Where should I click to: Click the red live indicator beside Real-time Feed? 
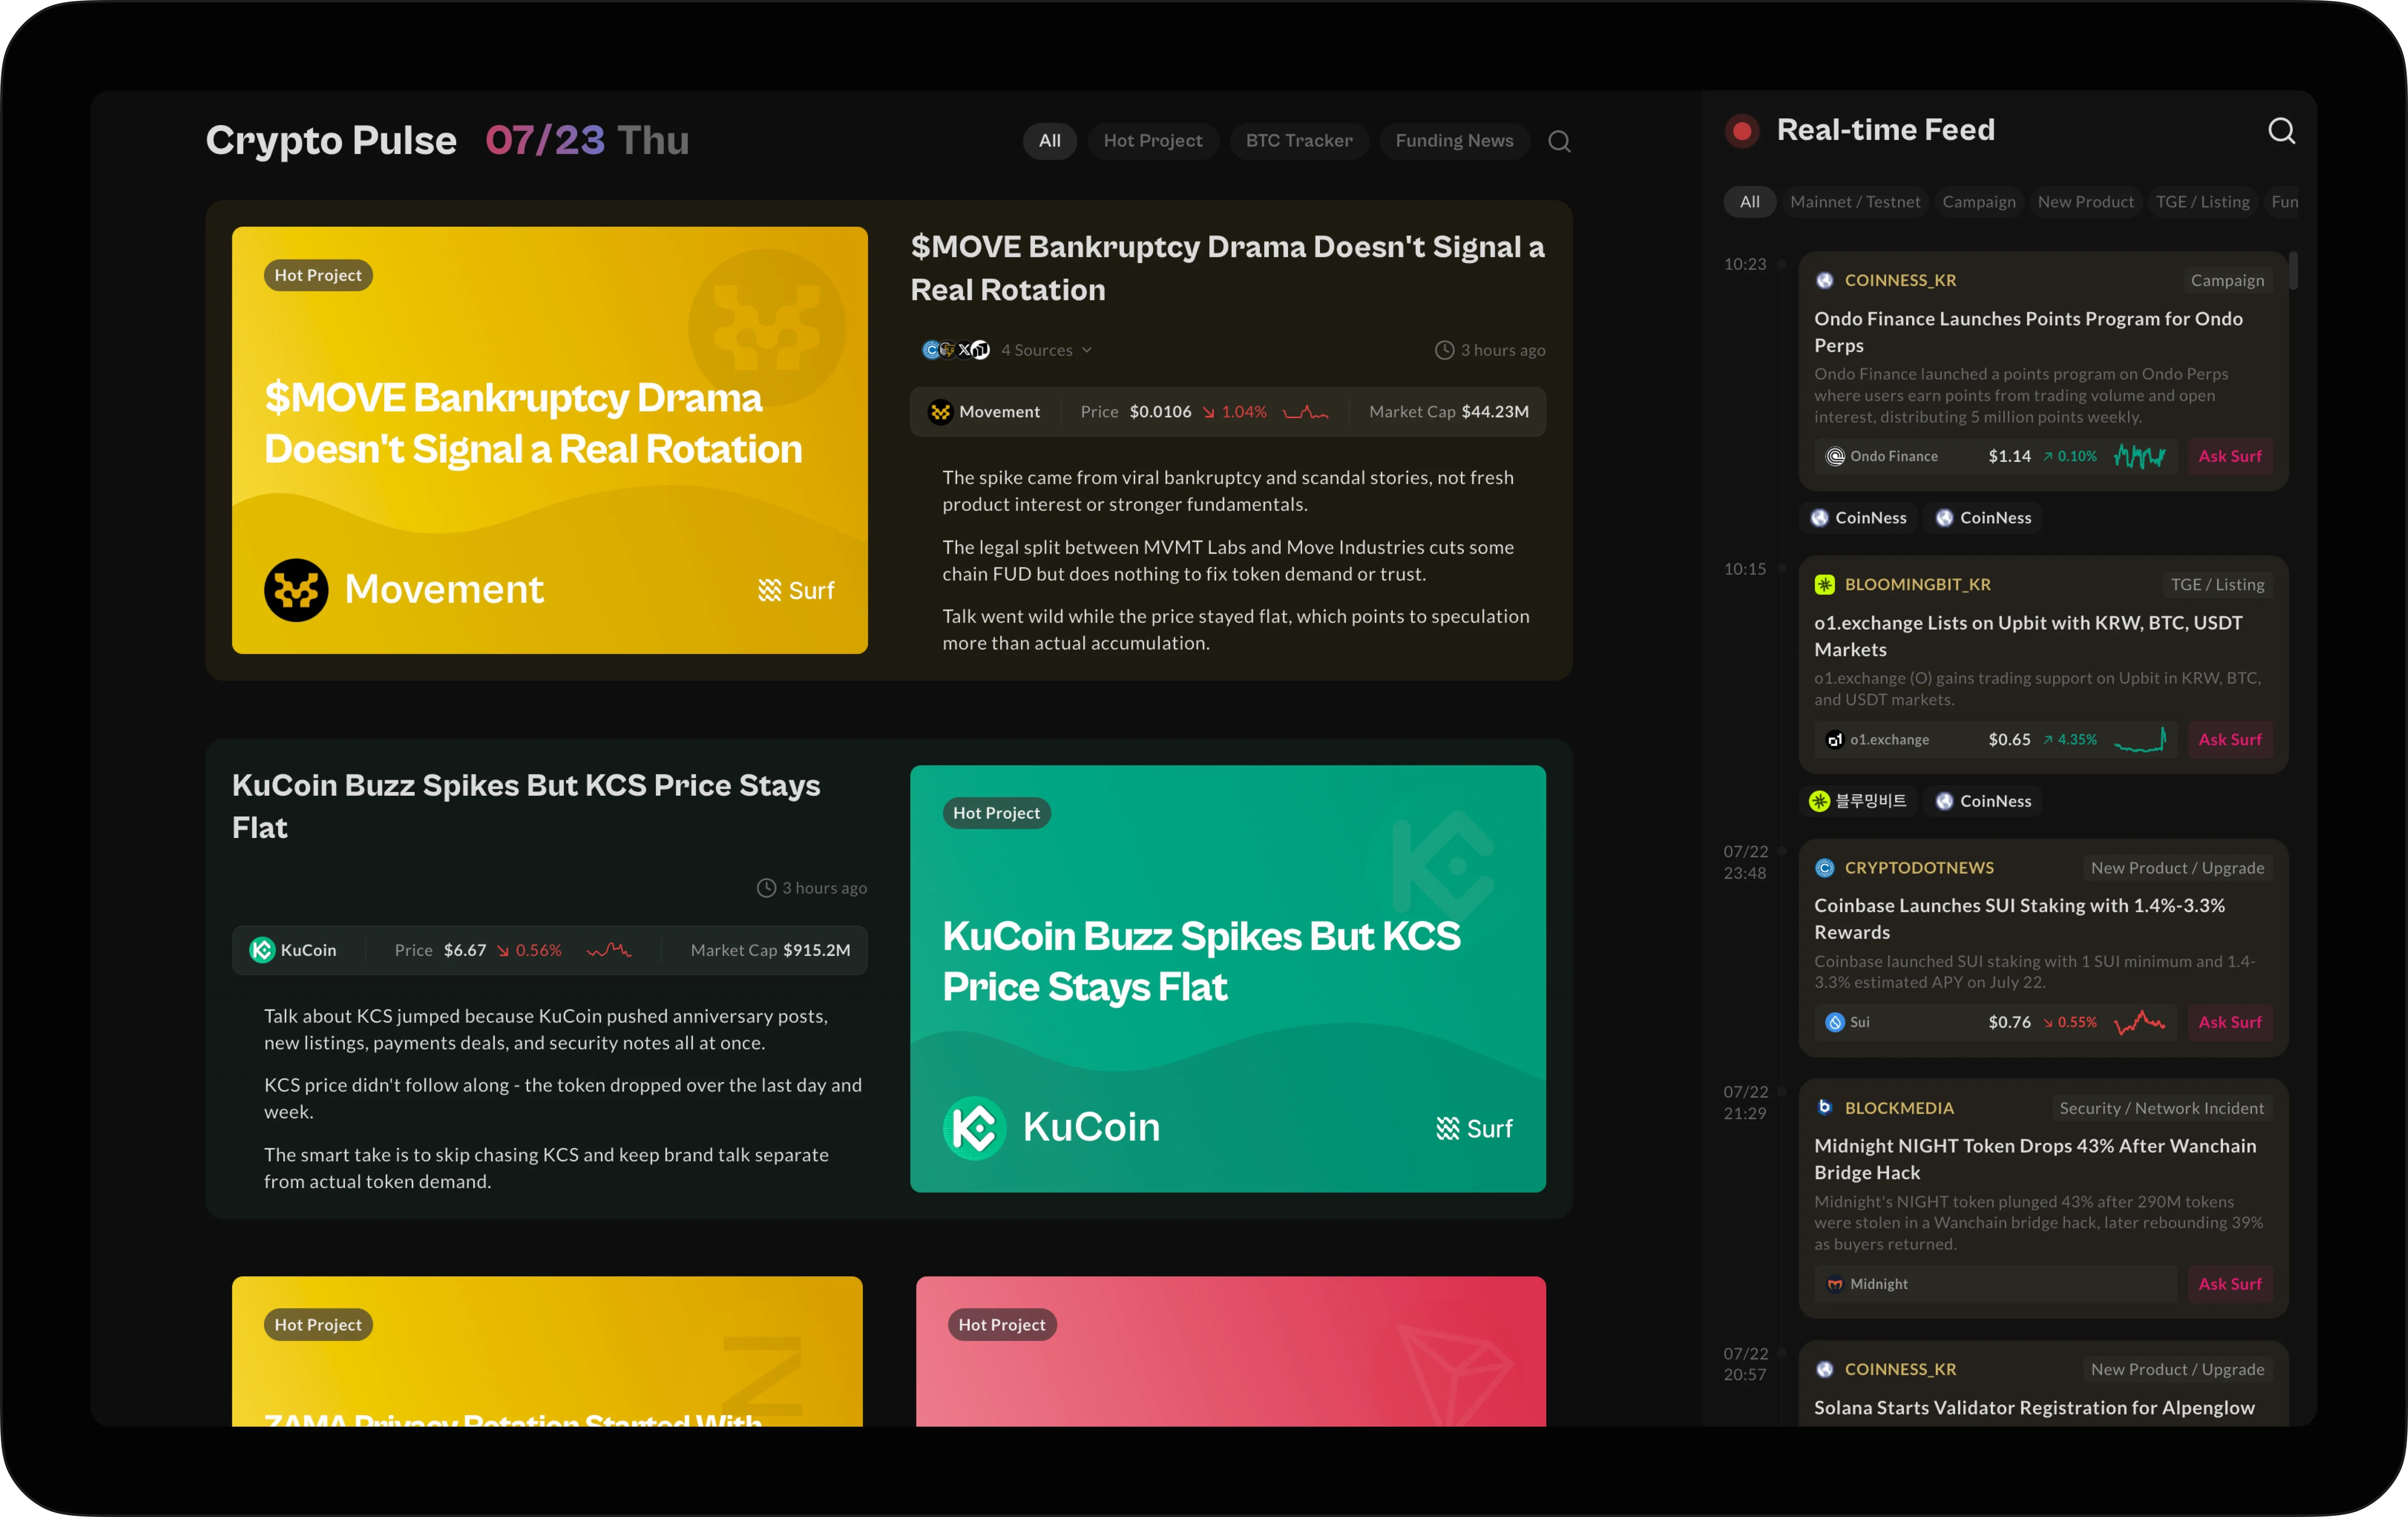(x=1742, y=131)
